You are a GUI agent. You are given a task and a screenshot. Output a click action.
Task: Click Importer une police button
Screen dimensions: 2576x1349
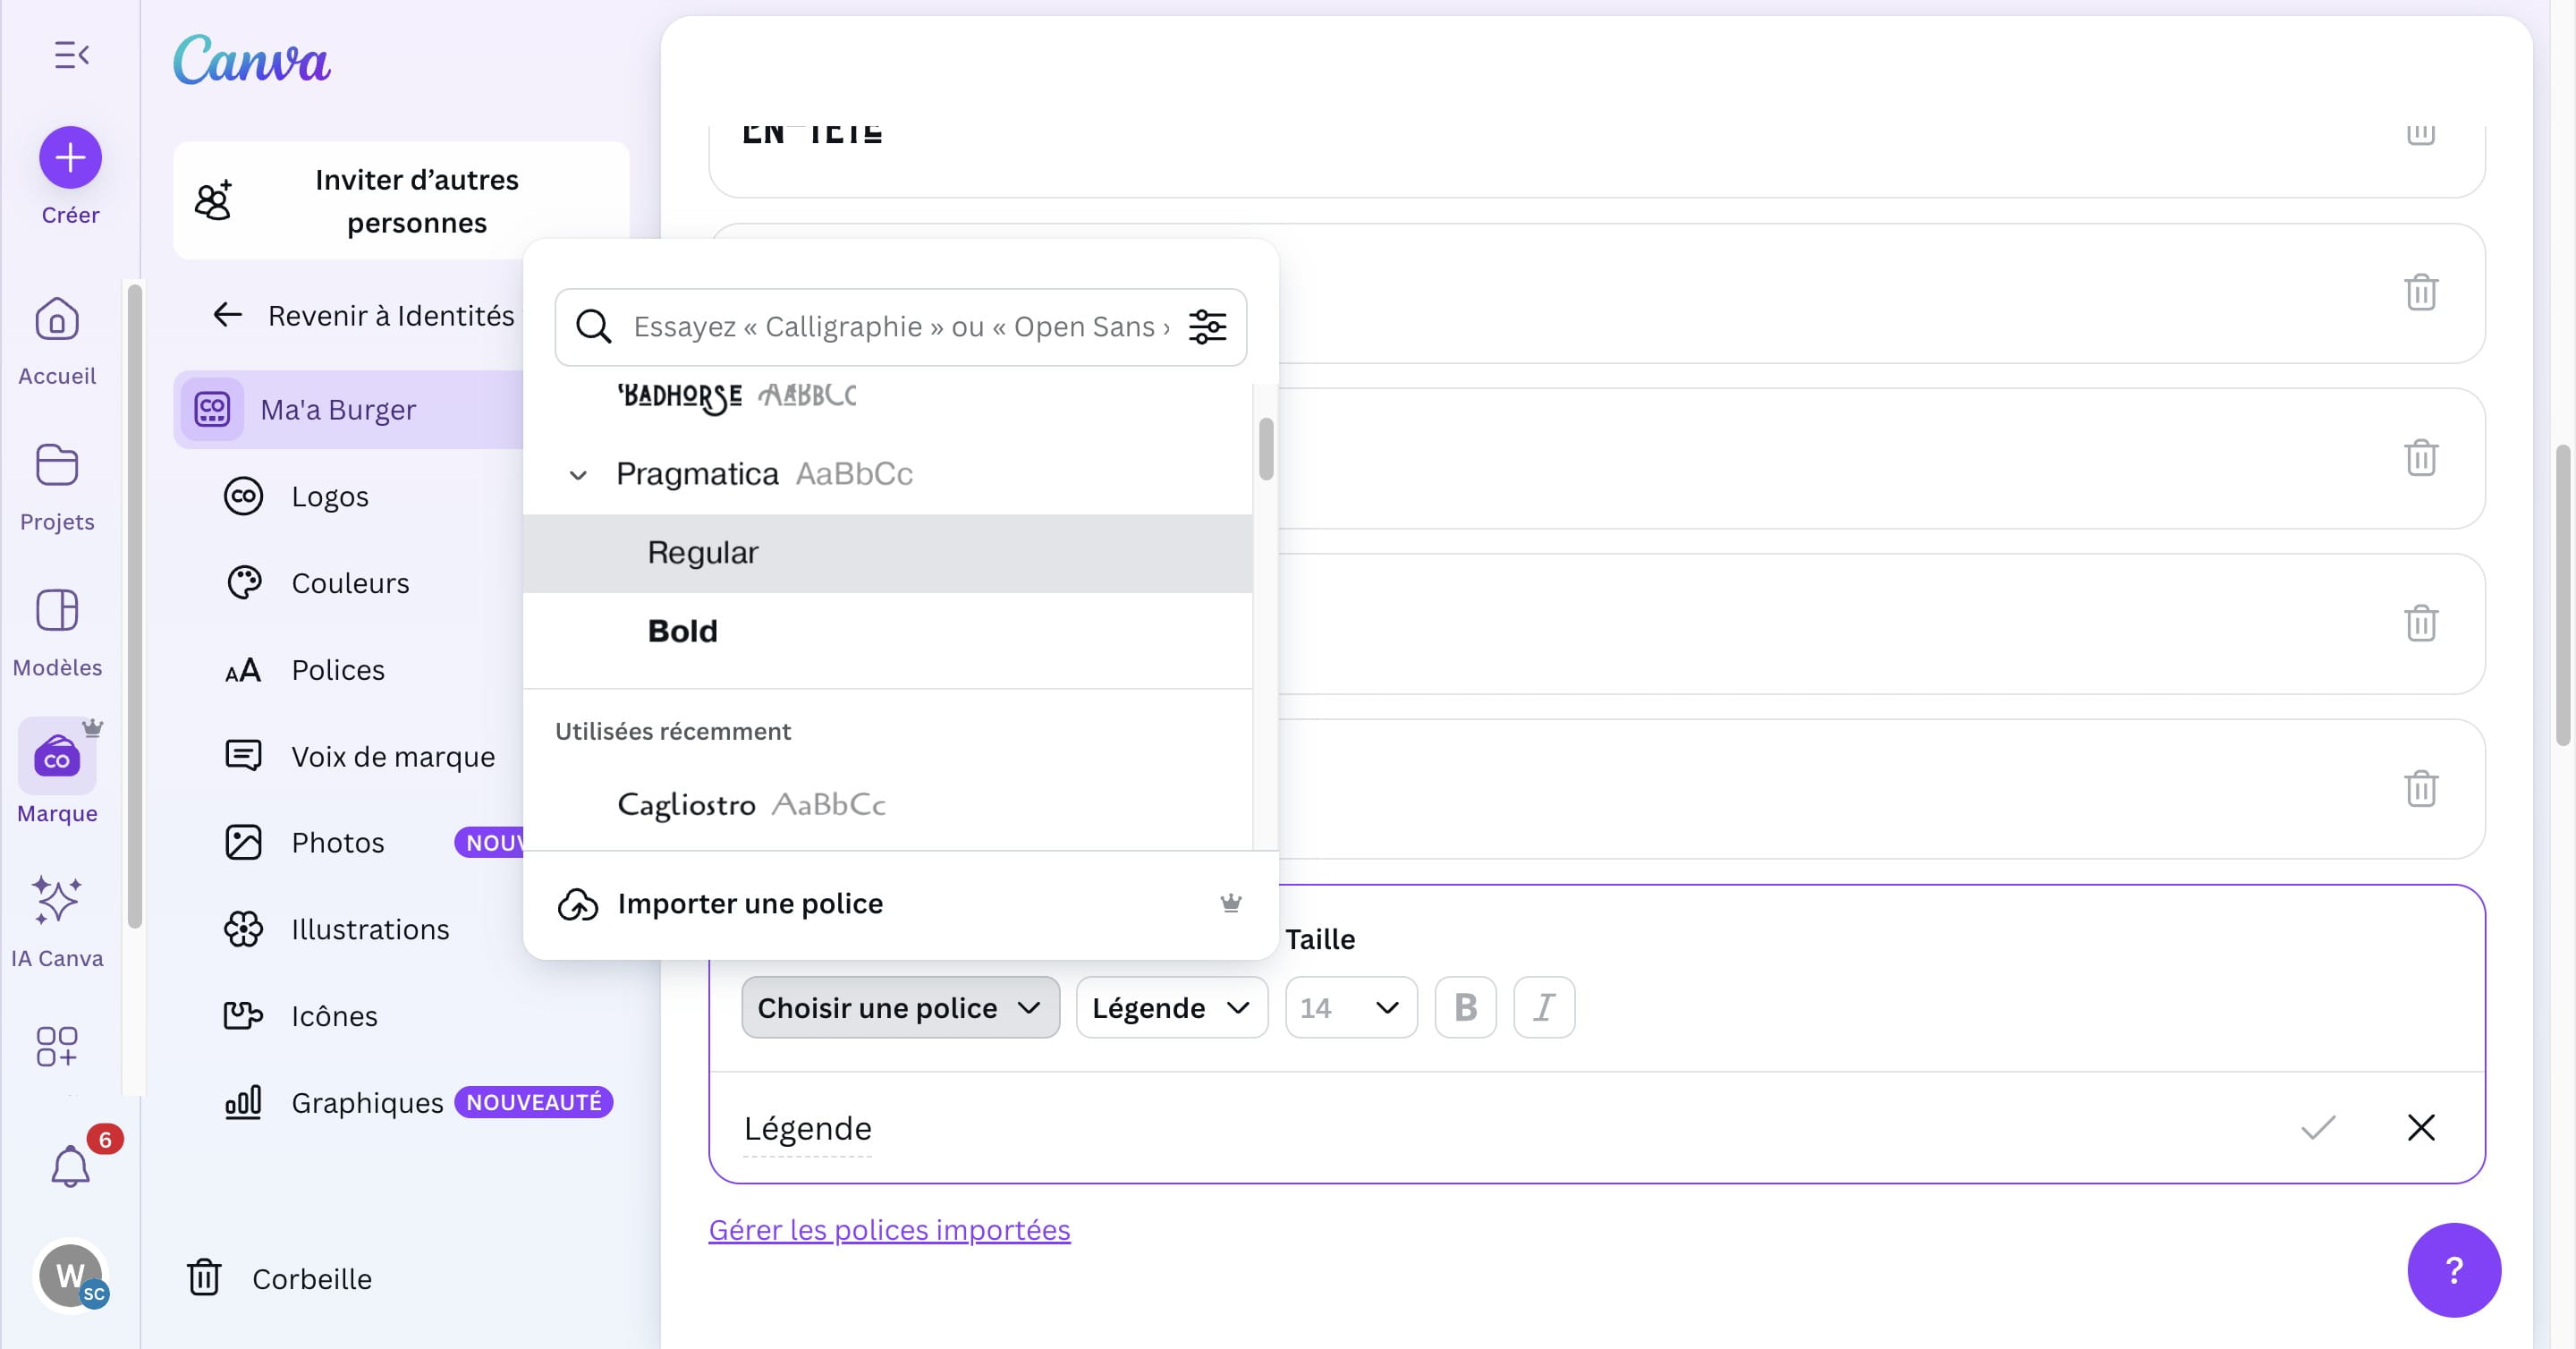pyautogui.click(x=750, y=904)
